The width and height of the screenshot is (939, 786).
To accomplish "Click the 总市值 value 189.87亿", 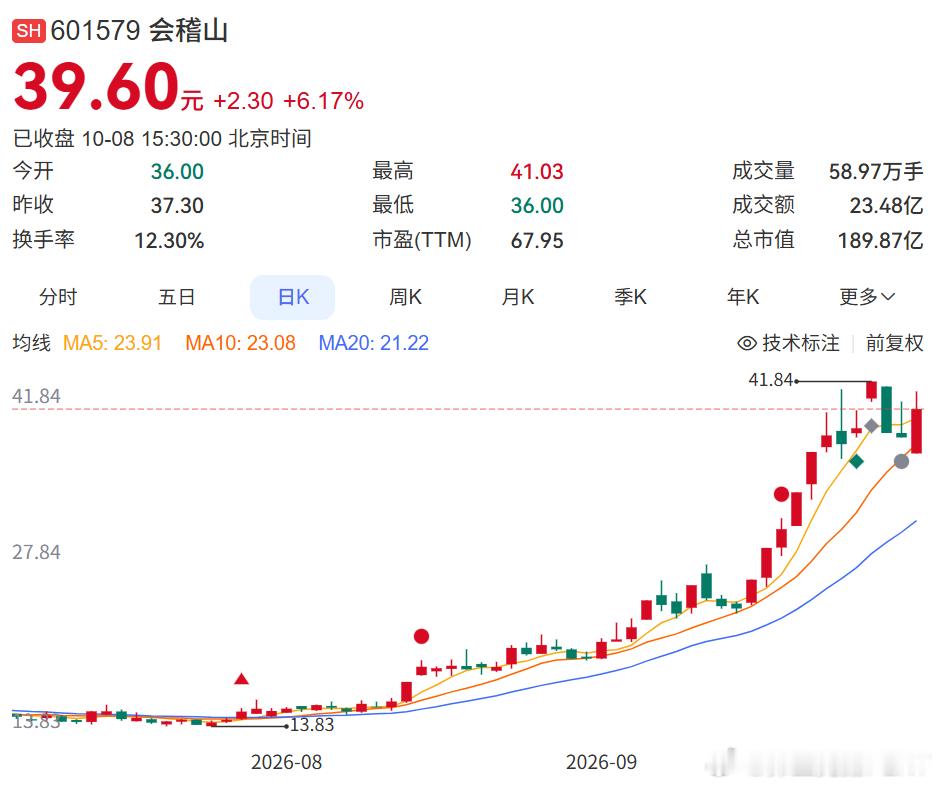I will pyautogui.click(x=881, y=241).
